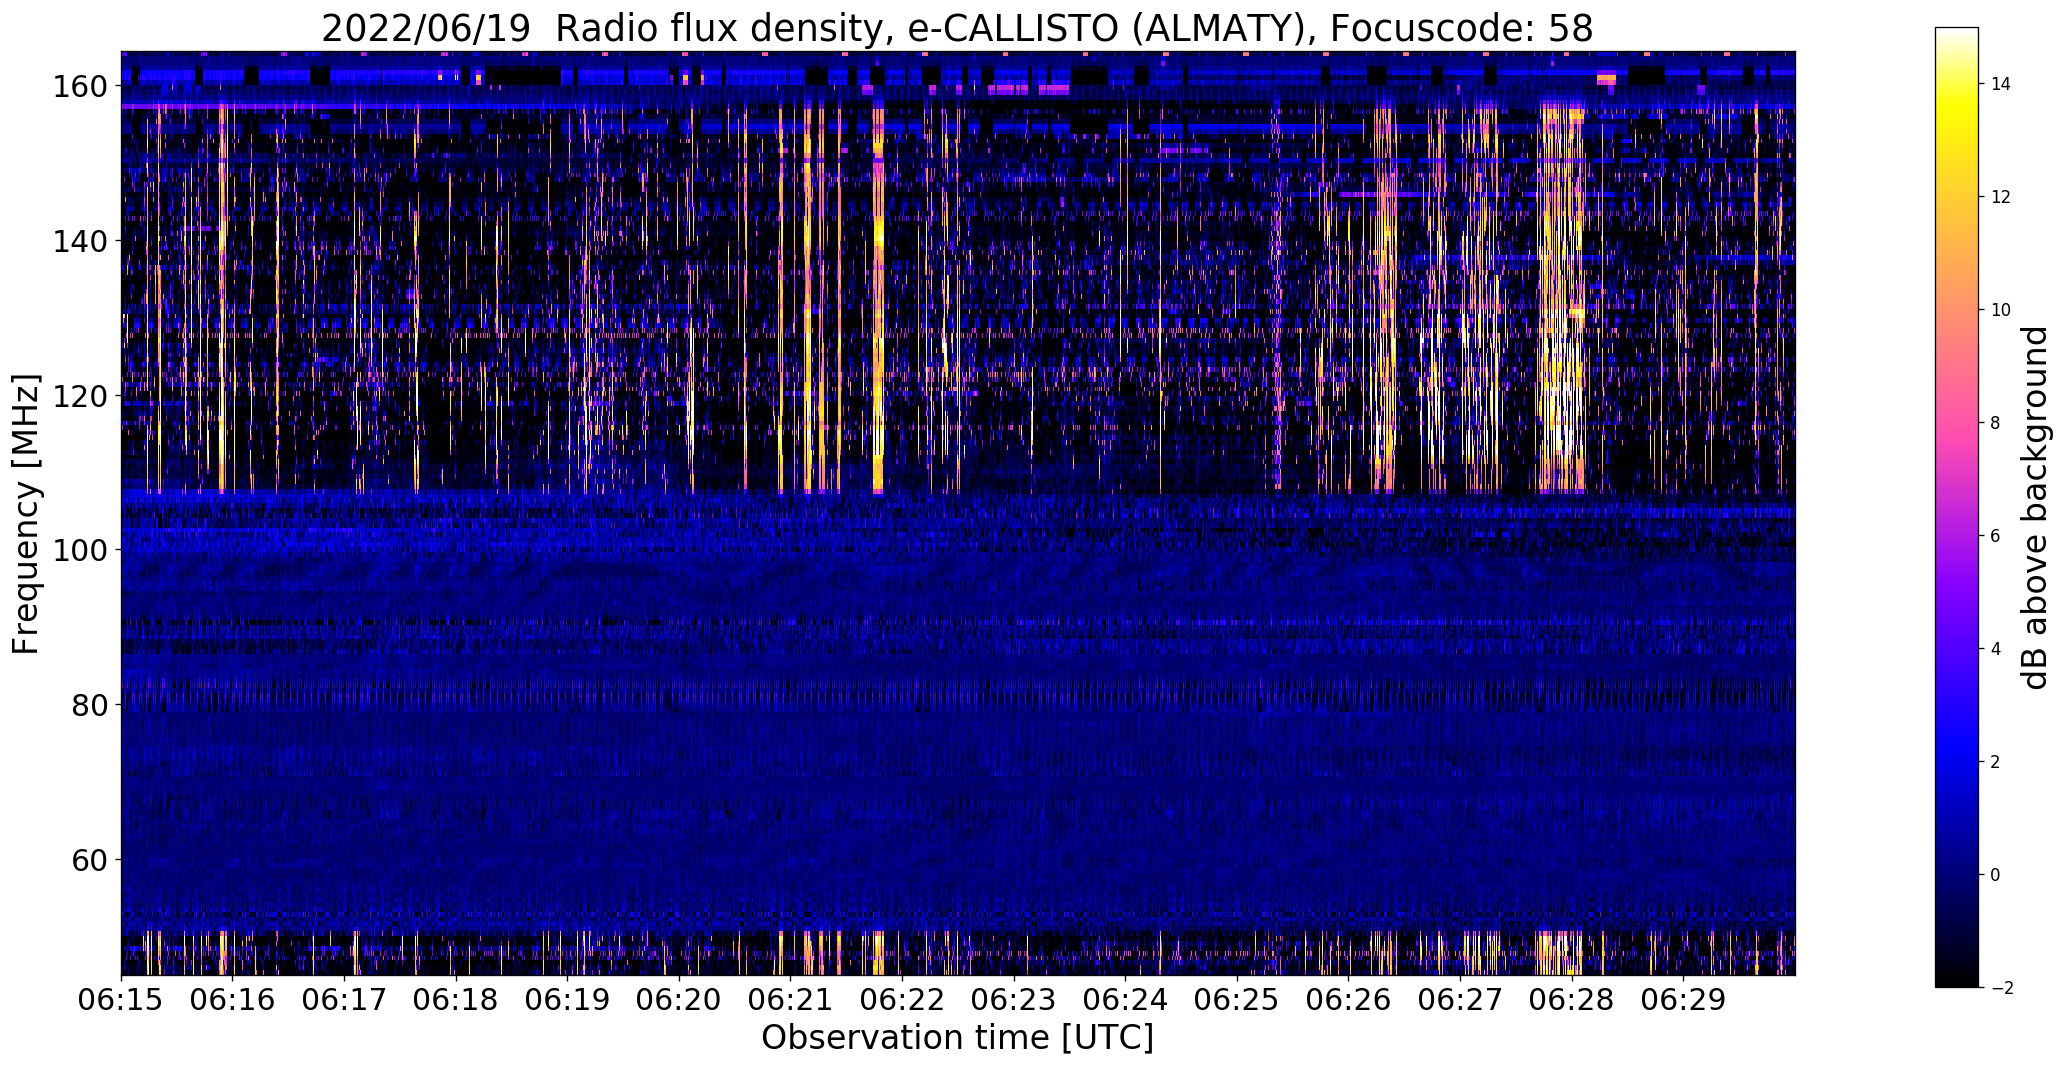Click the colorbar tick label 14
The image size is (2066, 1067).
(x=2001, y=84)
